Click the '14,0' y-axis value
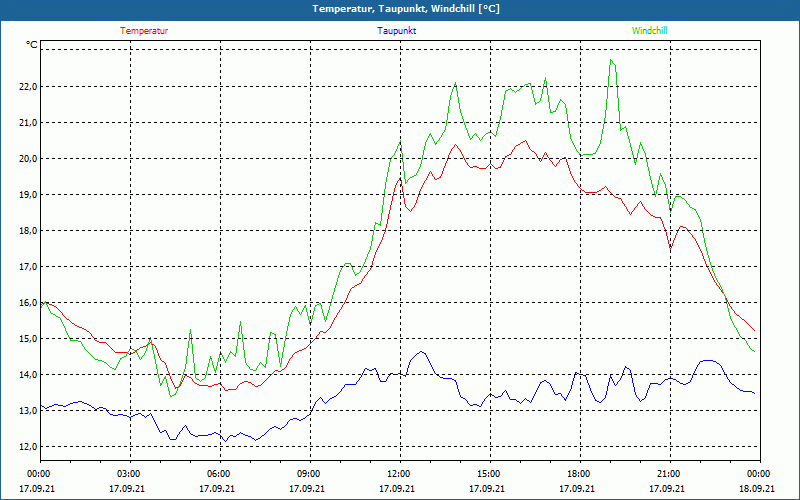Viewport: 800px width, 500px height. pyautogui.click(x=28, y=375)
